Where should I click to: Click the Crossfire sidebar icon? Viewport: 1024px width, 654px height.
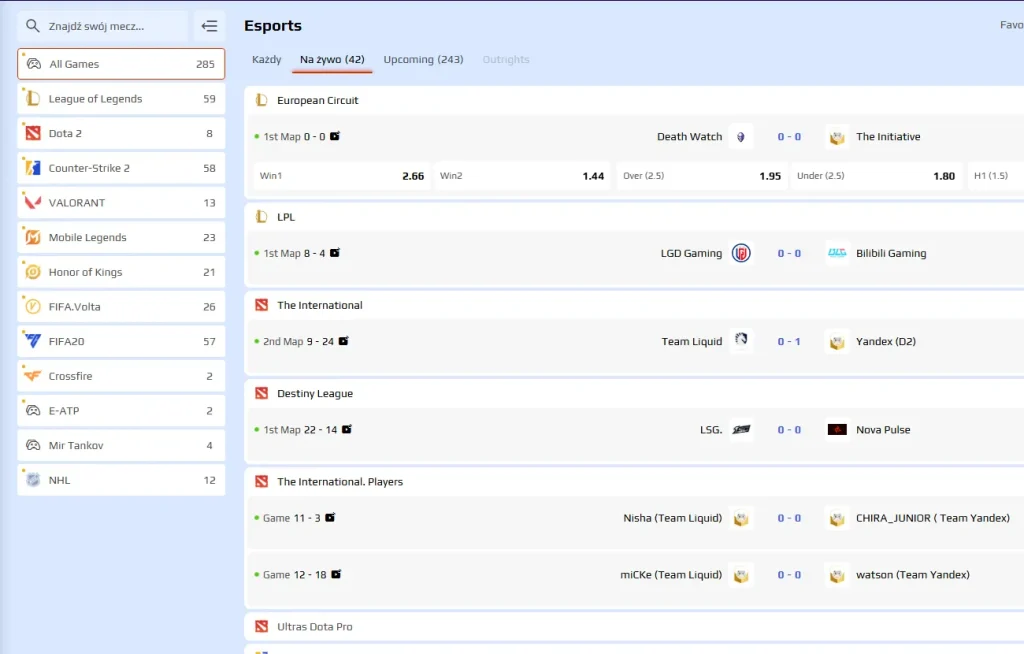click(x=33, y=376)
